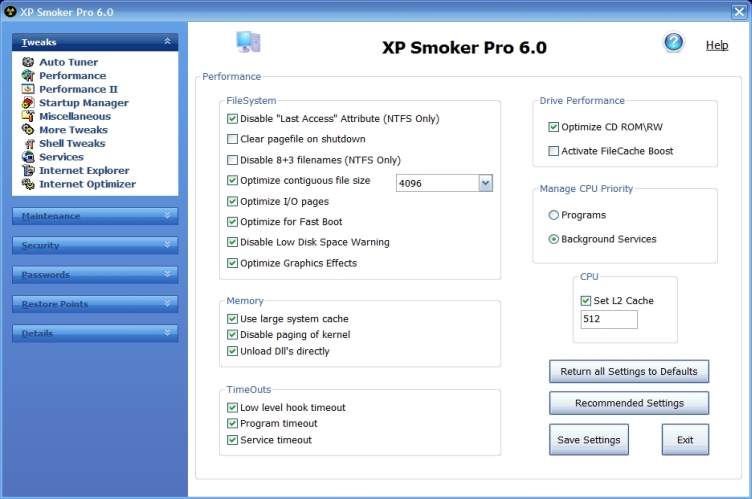Image resolution: width=752 pixels, height=499 pixels.
Task: Open the Help link
Action: coord(717,45)
